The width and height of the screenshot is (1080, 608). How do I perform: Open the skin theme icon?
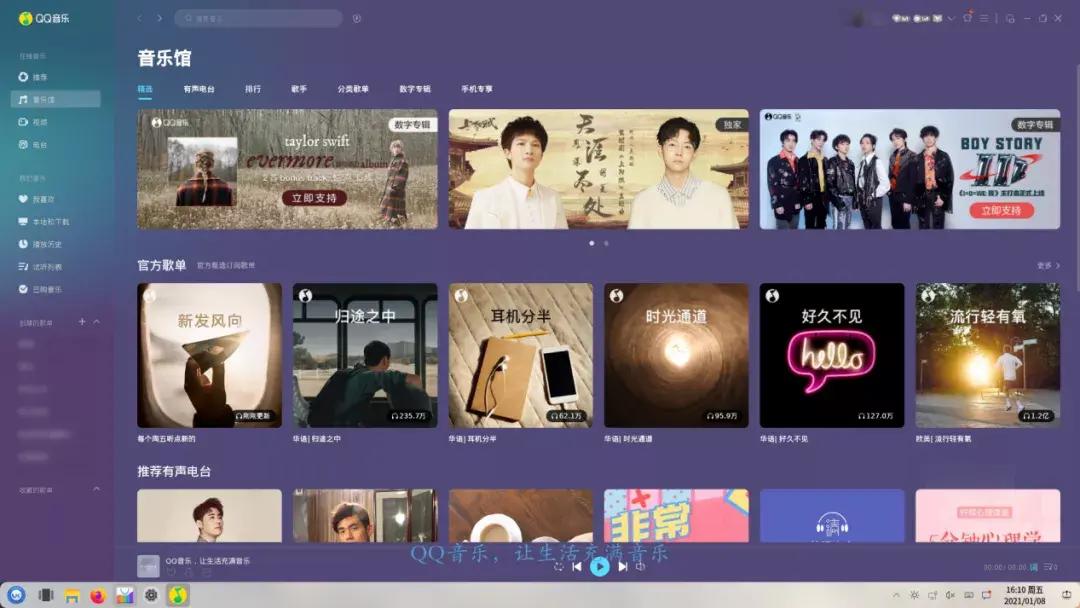tap(968, 18)
